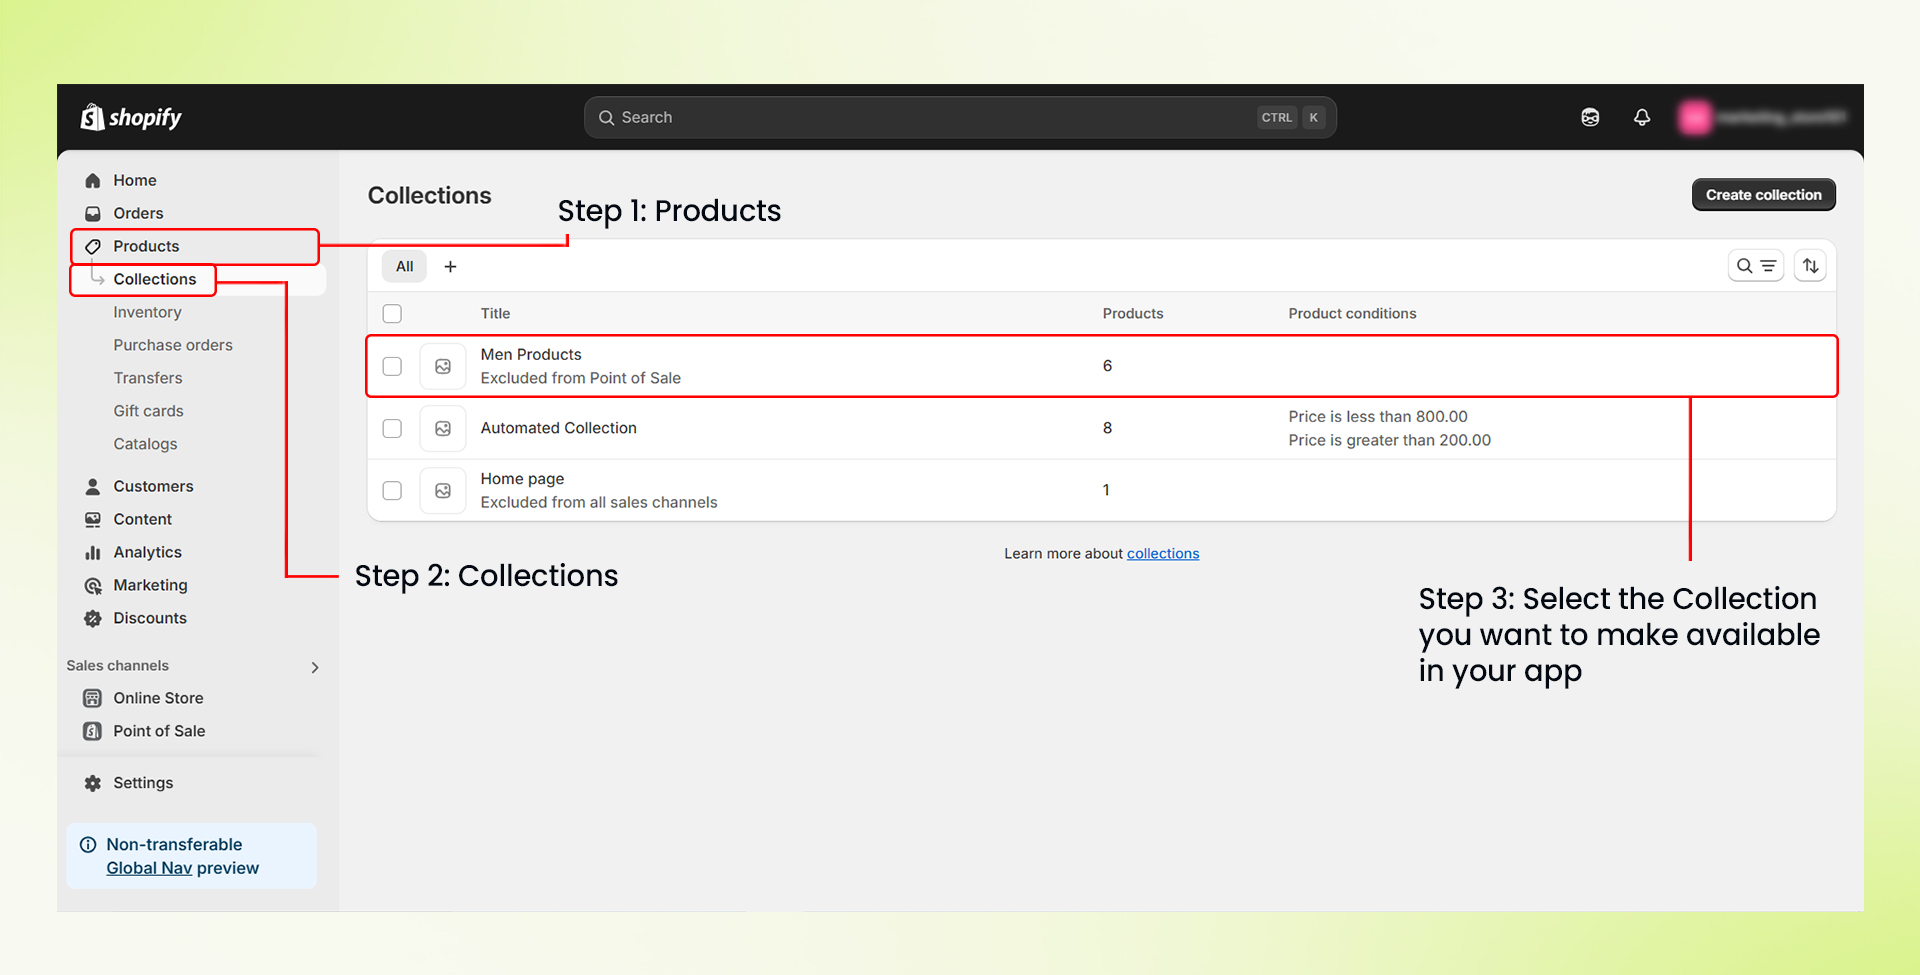Open the Analytics section

tap(146, 551)
